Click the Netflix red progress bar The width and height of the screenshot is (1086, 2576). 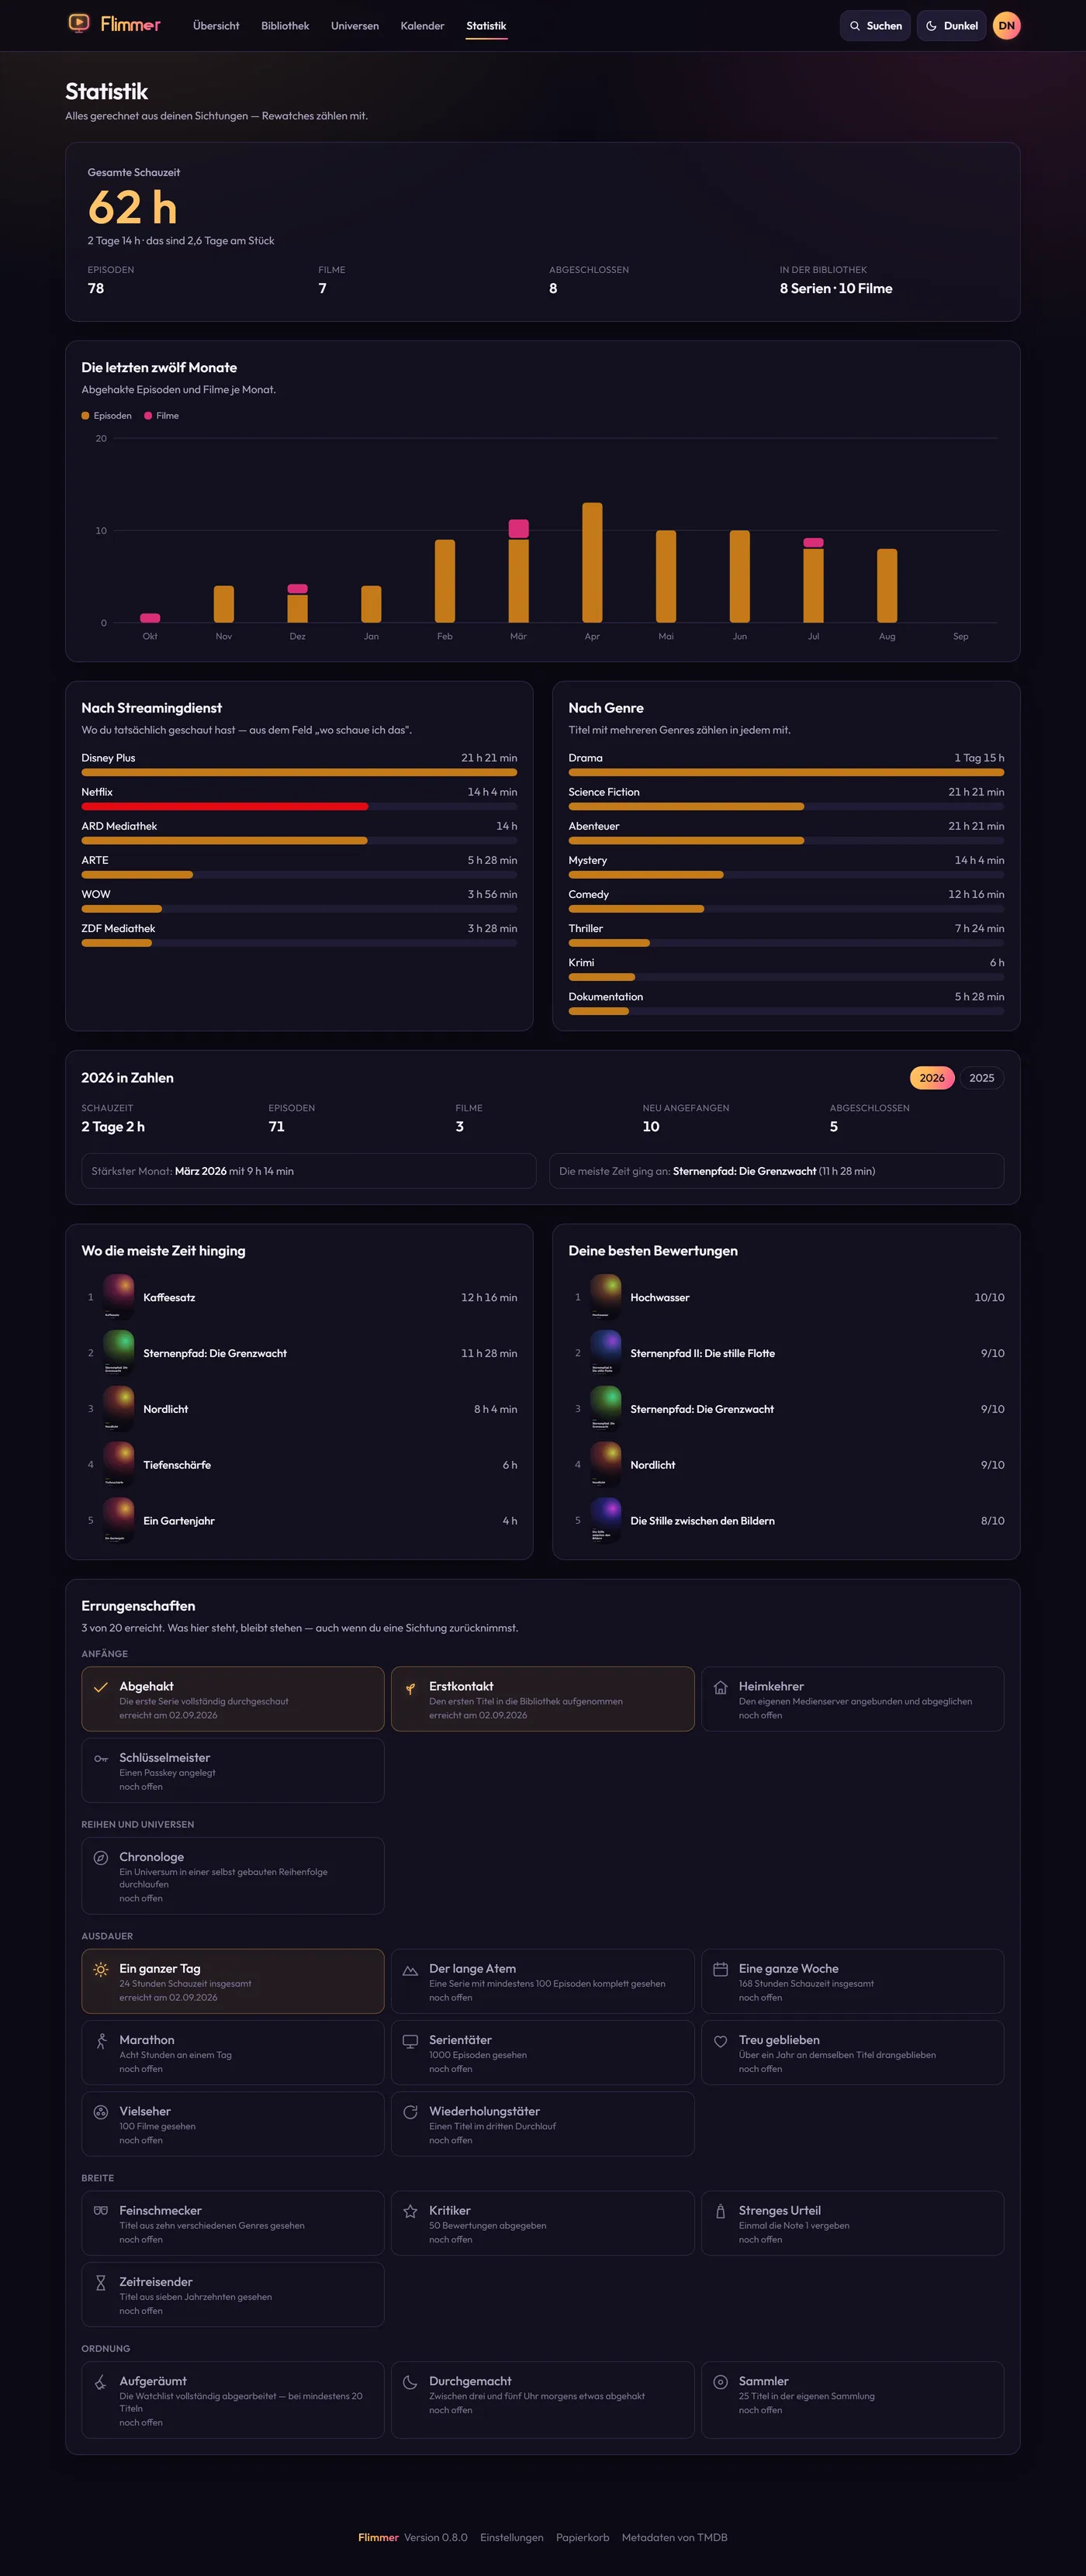(225, 806)
